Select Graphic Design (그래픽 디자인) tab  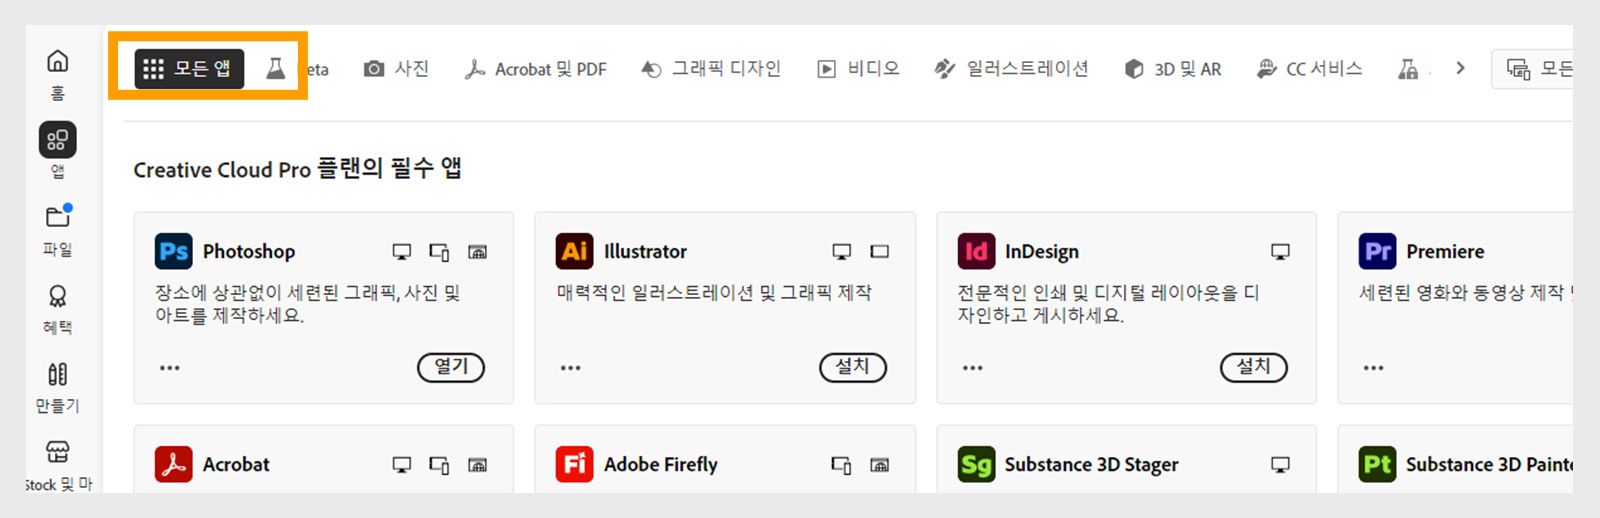point(711,69)
